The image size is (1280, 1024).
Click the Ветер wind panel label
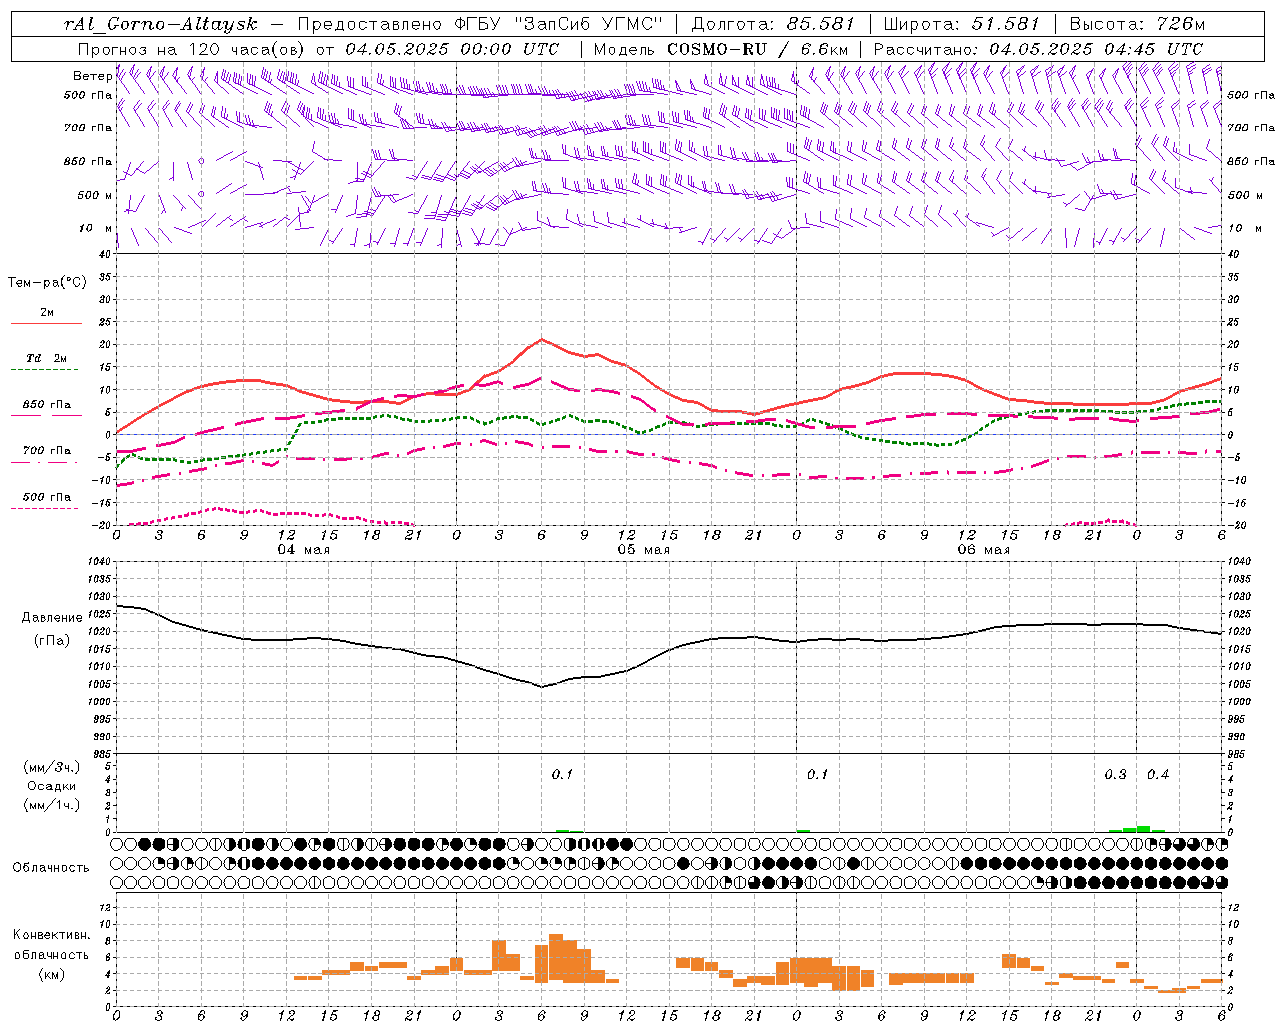92,76
